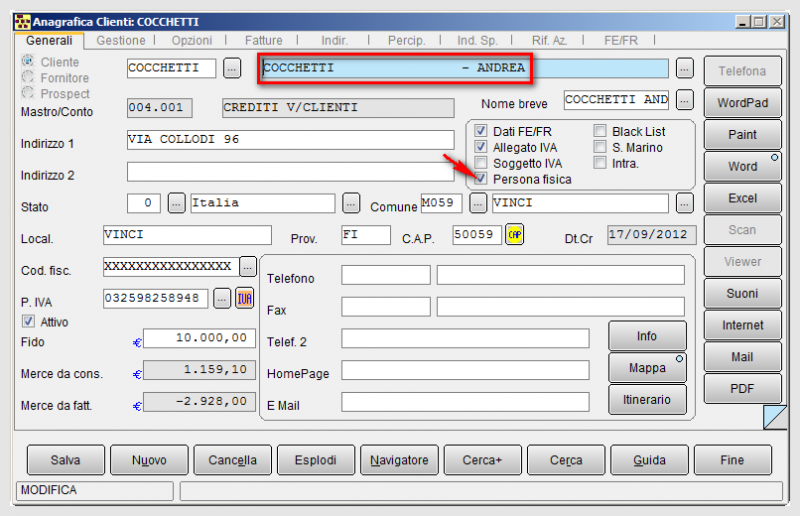Open the Fatture tab
800x516 pixels.
click(263, 40)
